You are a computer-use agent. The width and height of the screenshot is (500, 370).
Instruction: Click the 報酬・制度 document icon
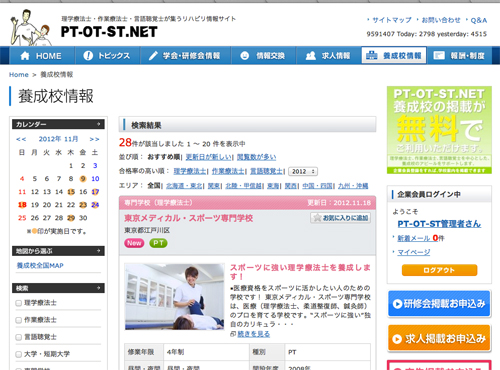click(x=439, y=56)
